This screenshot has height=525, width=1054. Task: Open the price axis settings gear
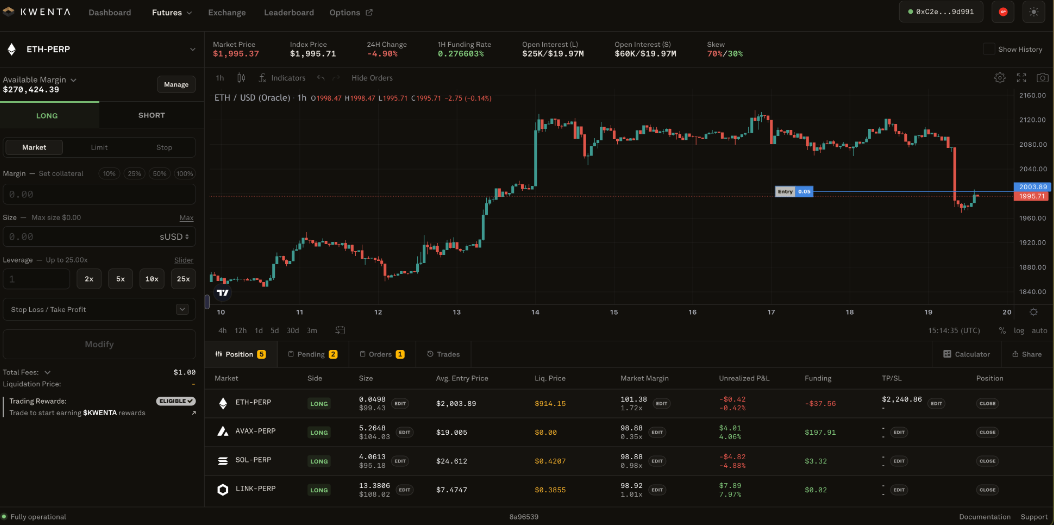(1034, 312)
